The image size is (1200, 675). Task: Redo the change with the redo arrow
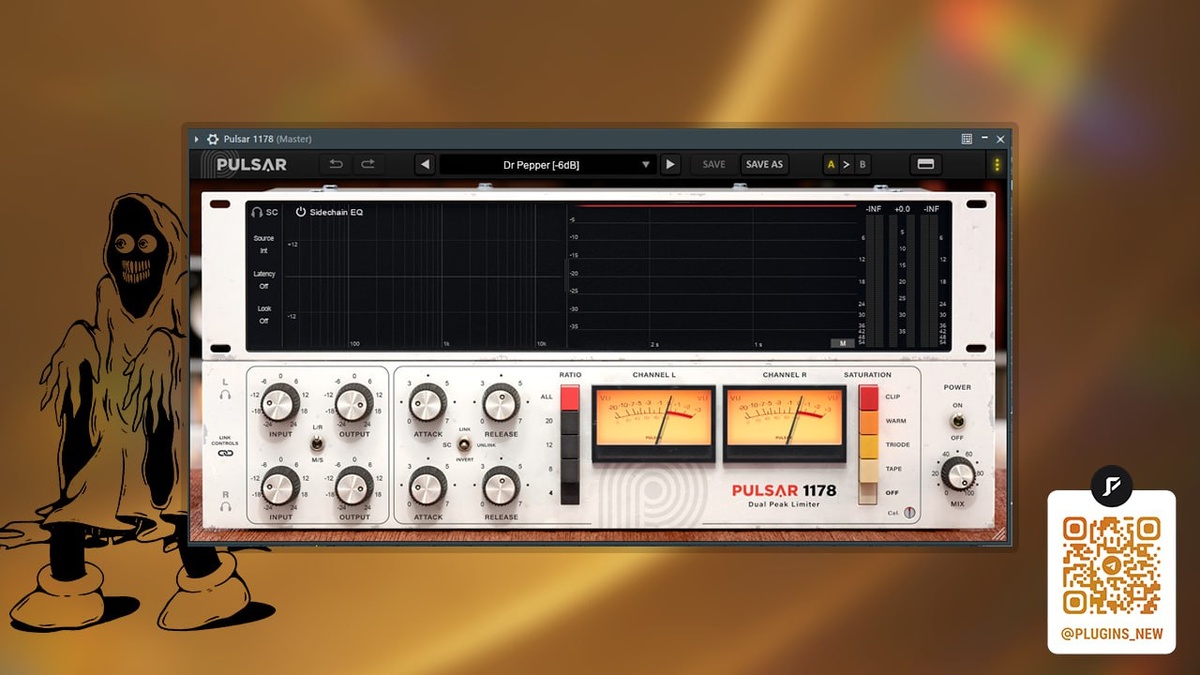pyautogui.click(x=368, y=164)
